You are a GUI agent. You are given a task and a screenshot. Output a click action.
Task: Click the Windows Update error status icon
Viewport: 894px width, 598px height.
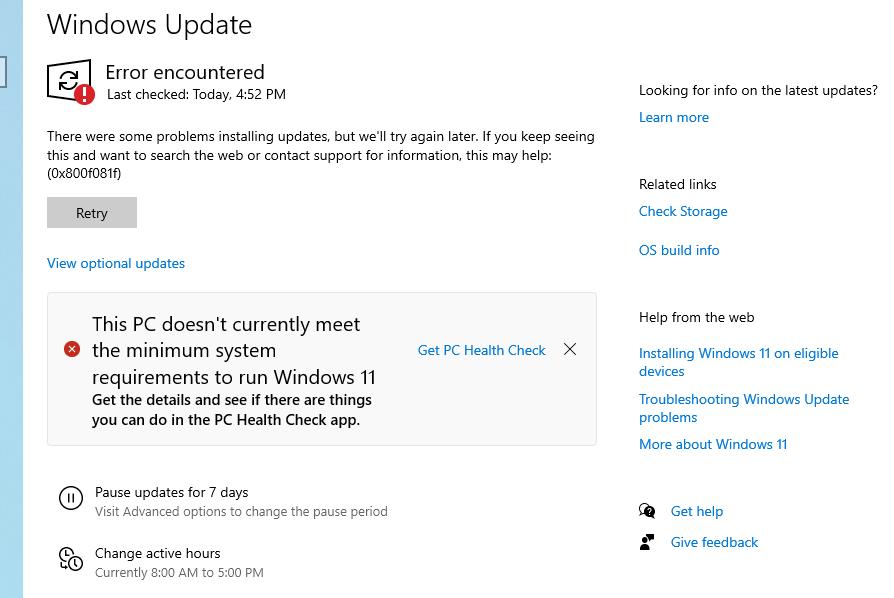coord(70,82)
